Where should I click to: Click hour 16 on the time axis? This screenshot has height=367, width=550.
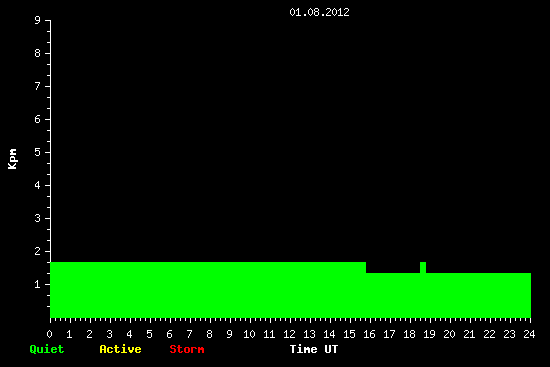coord(369,334)
